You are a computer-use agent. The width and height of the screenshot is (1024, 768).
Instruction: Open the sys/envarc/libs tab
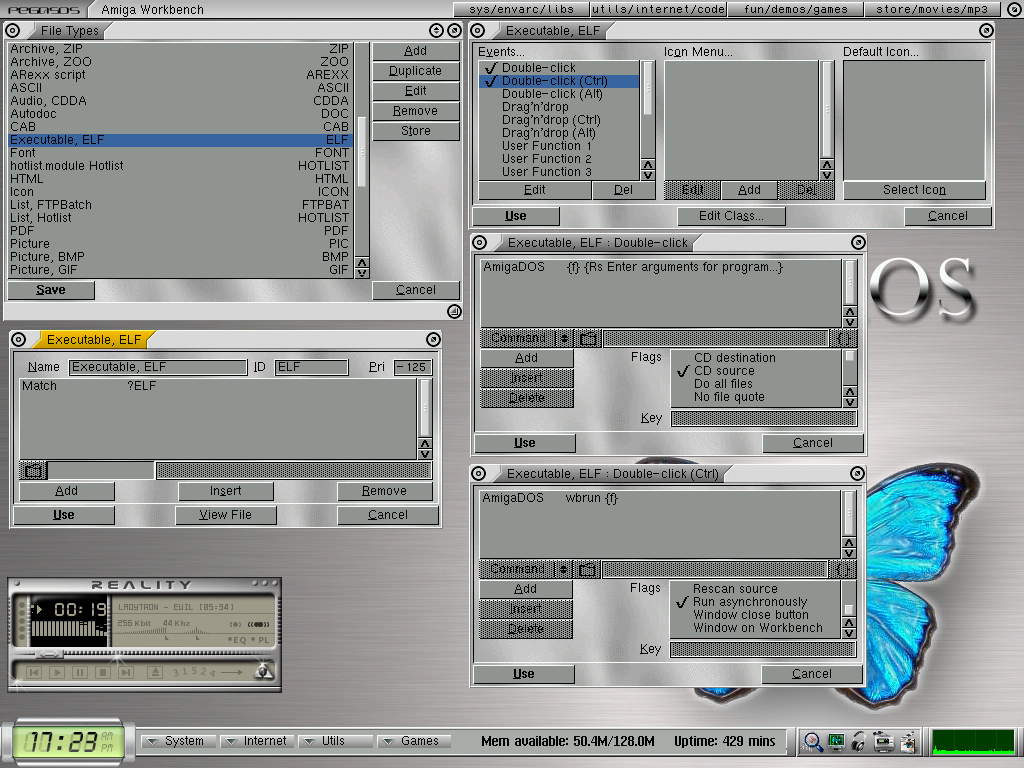coord(519,9)
